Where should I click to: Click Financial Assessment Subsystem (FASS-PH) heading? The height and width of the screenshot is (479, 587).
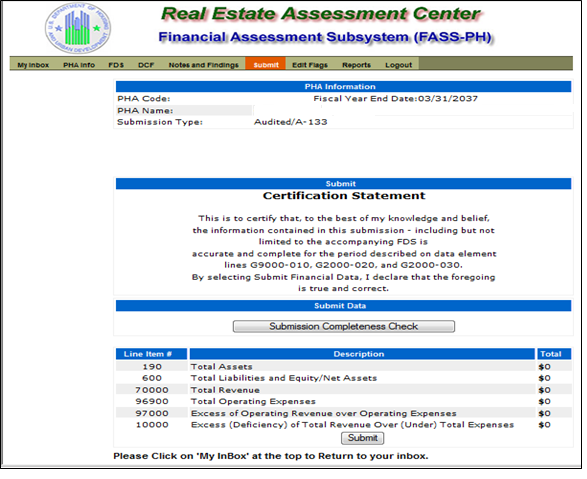click(x=325, y=37)
